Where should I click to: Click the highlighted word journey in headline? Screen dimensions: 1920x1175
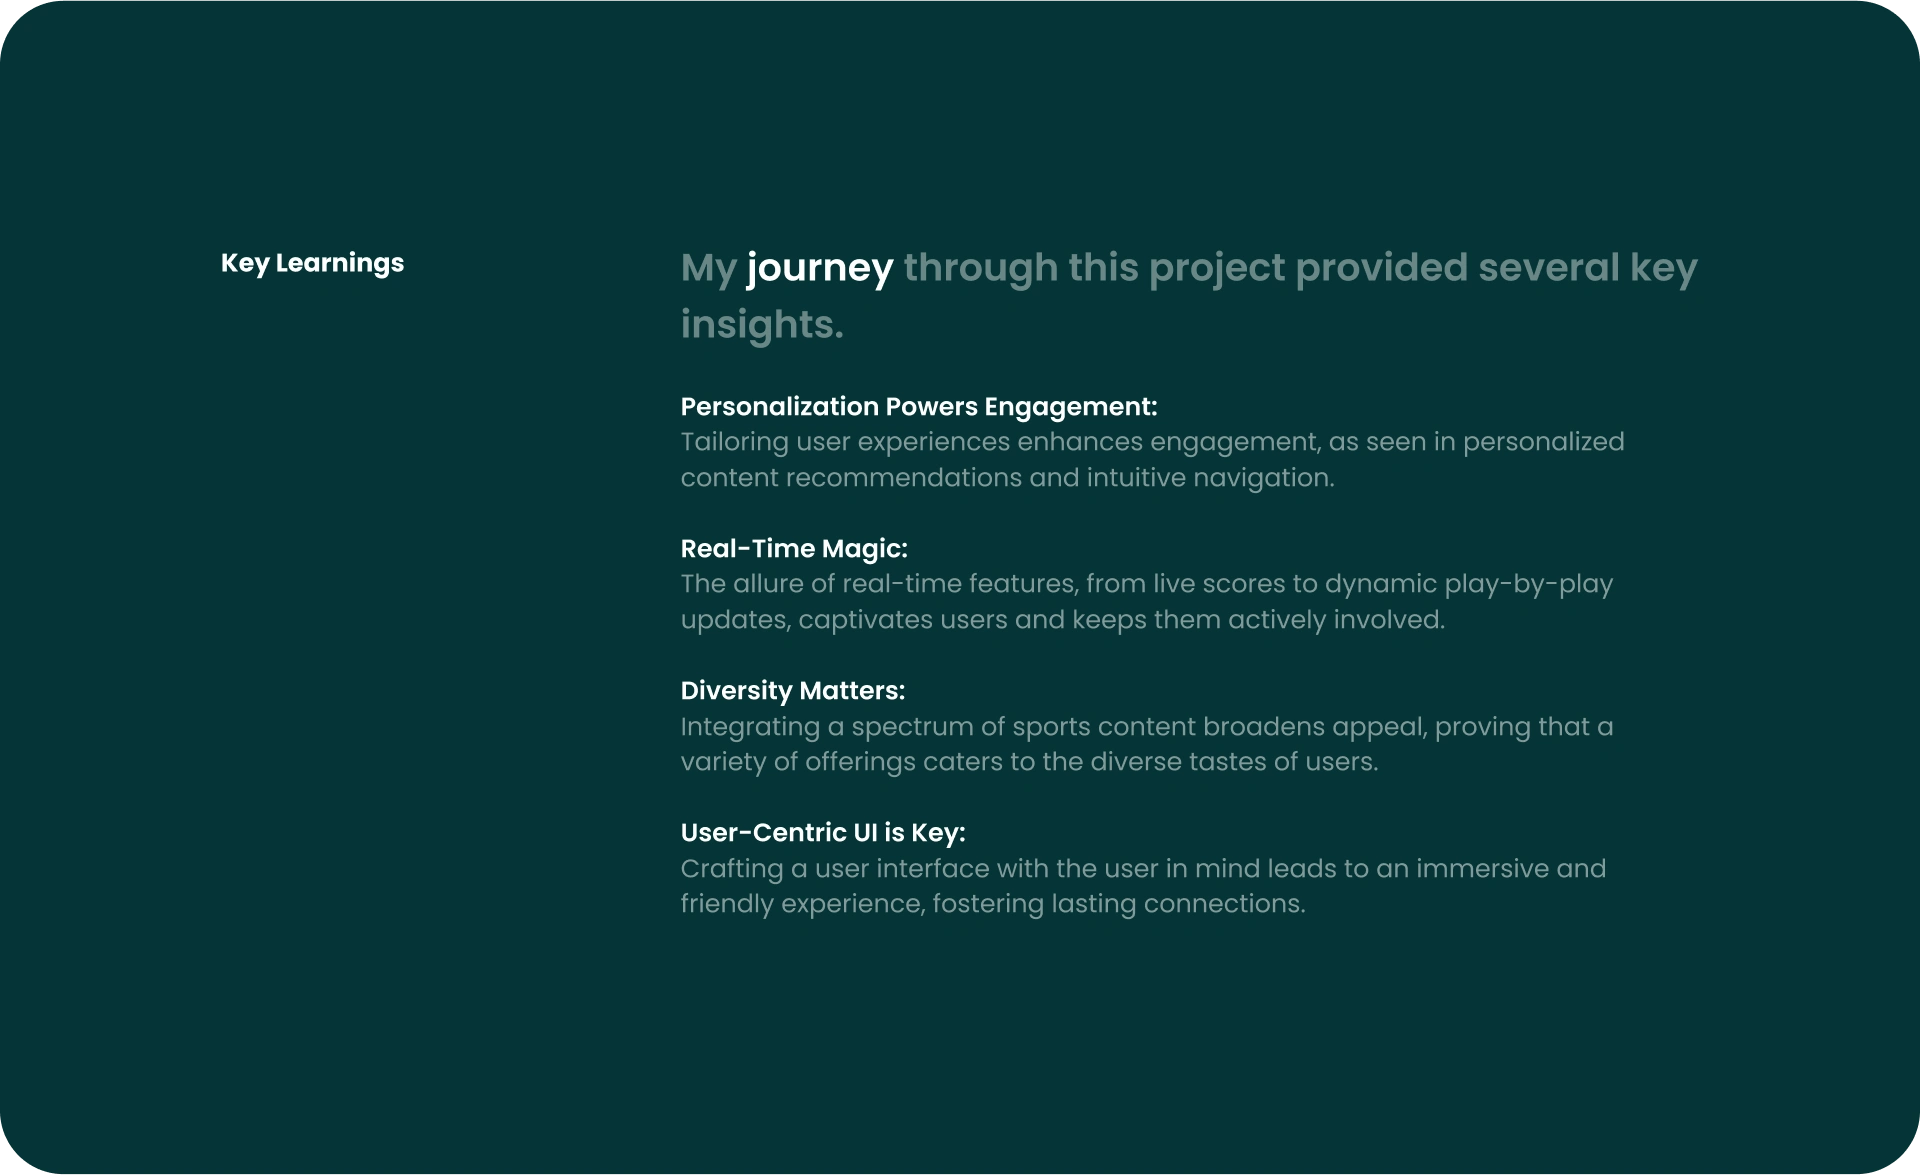click(820, 268)
